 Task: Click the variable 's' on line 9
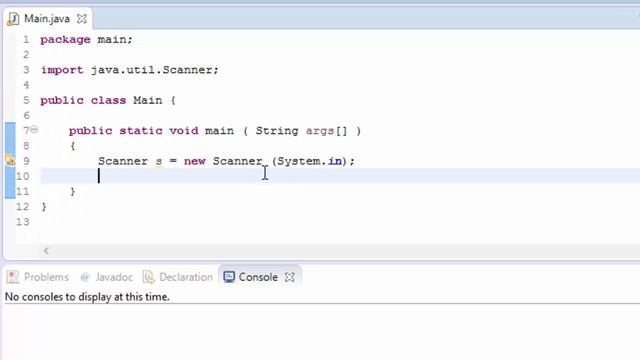pyautogui.click(x=159, y=161)
